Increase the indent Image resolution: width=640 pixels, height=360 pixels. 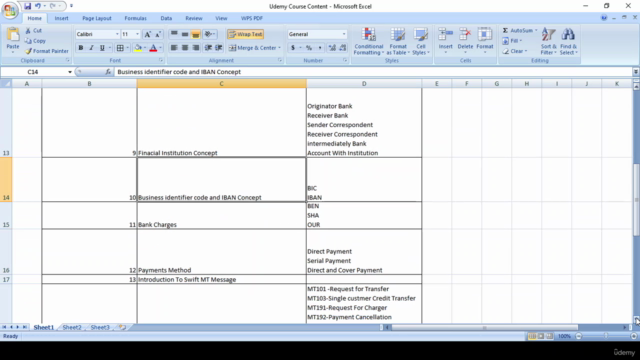tap(219, 48)
